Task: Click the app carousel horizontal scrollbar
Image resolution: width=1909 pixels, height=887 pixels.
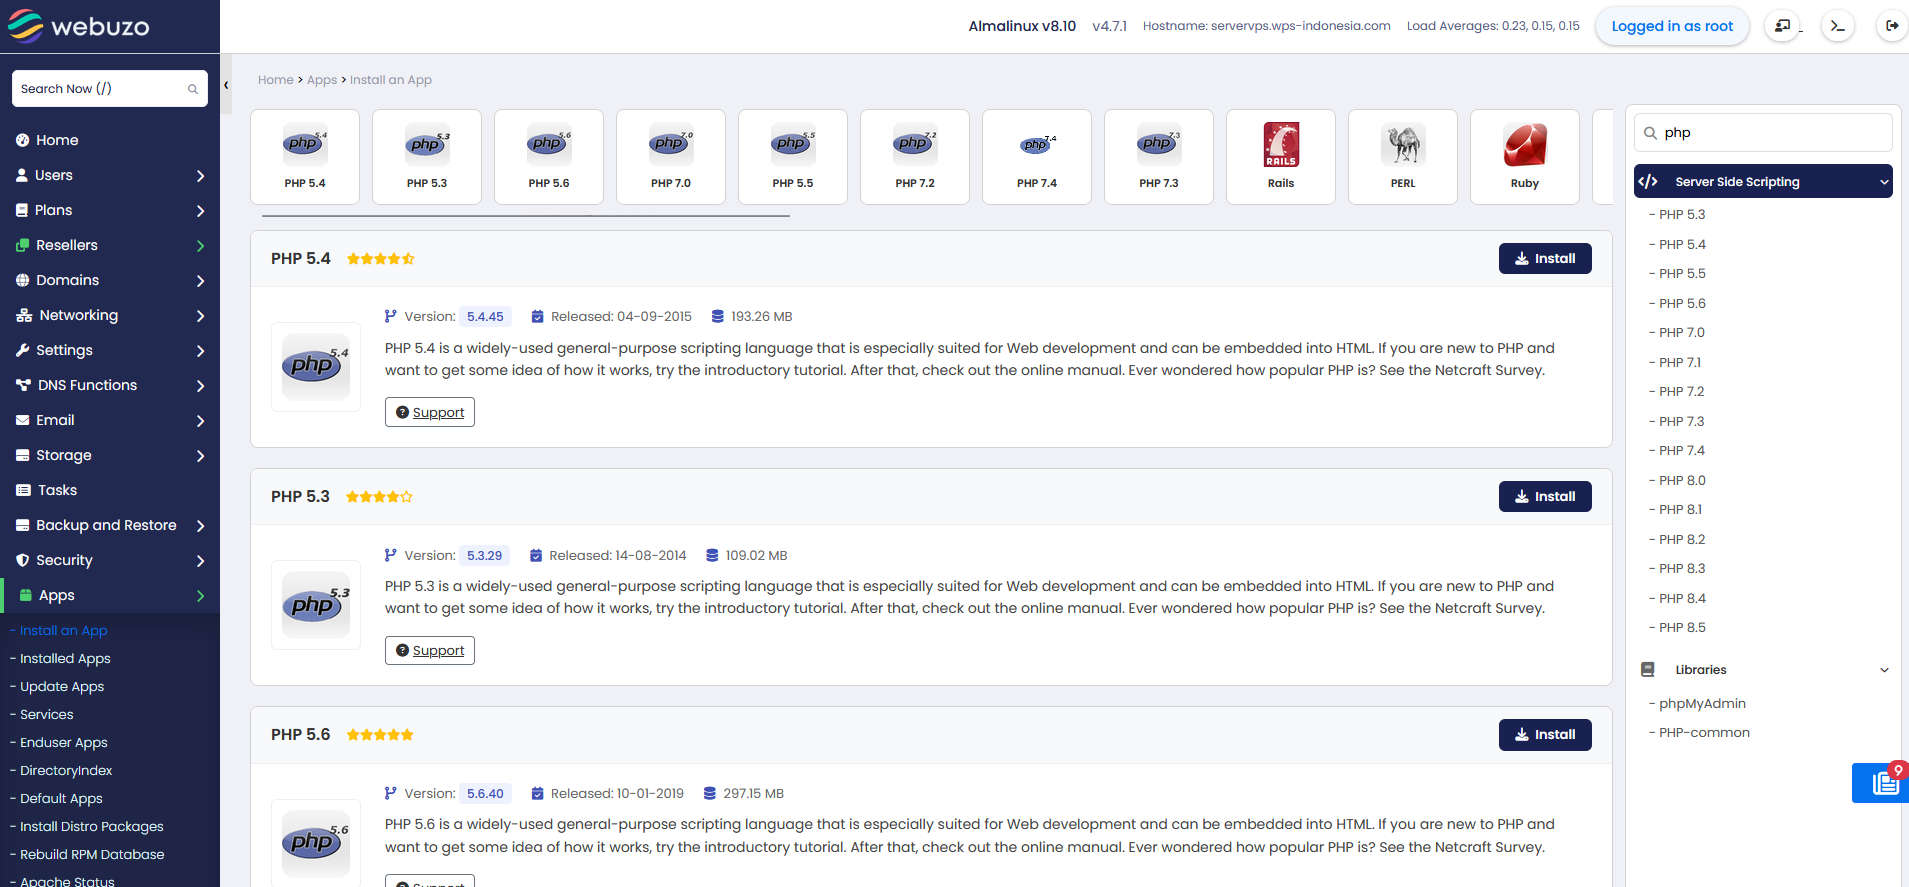Action: [526, 215]
